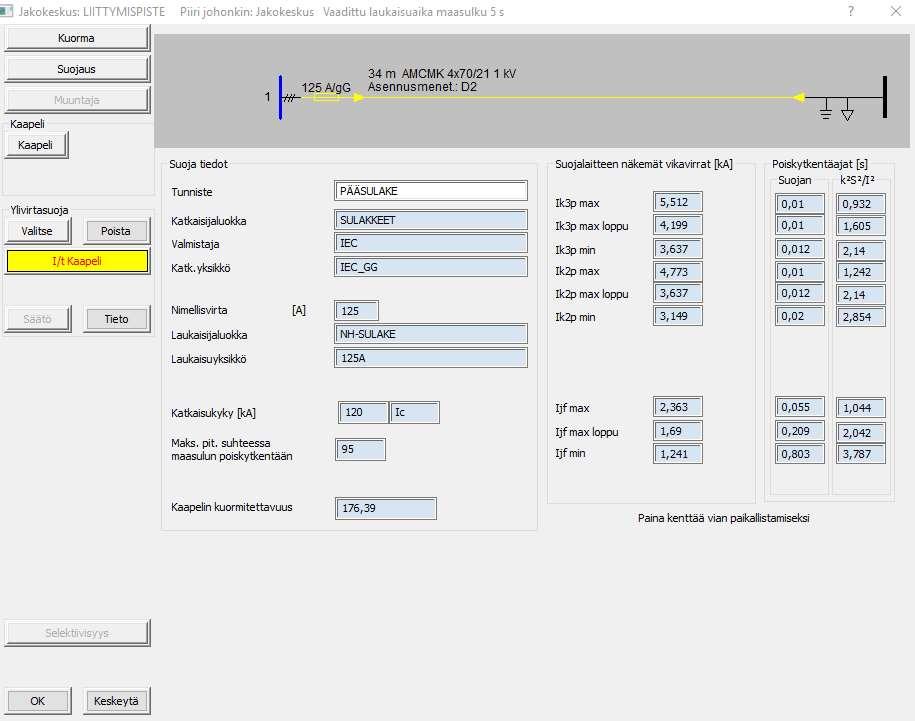Click the Ijf min value 1,241
The width and height of the screenshot is (915, 721).
coord(677,454)
